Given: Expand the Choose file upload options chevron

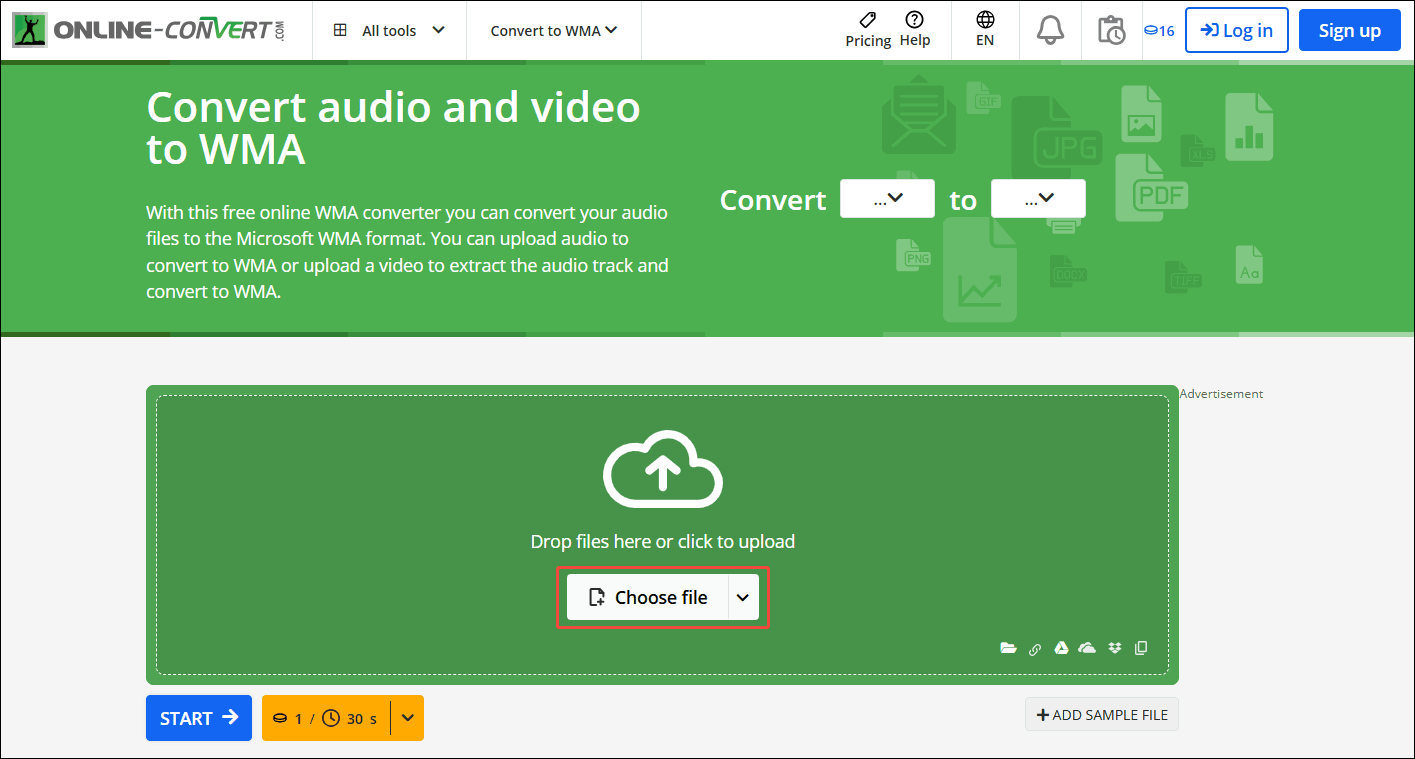Looking at the screenshot, I should pos(743,596).
